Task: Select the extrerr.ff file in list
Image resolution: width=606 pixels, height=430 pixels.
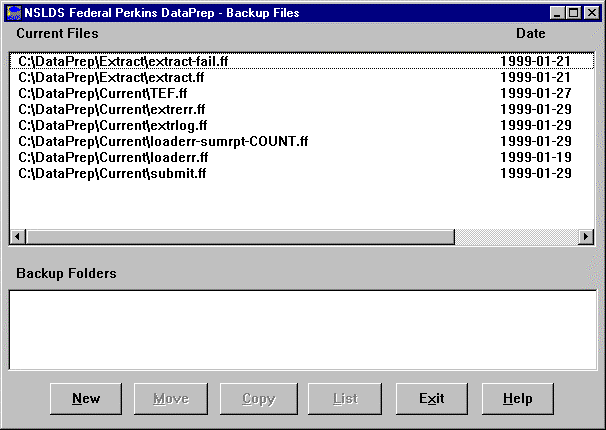Action: click(x=112, y=109)
